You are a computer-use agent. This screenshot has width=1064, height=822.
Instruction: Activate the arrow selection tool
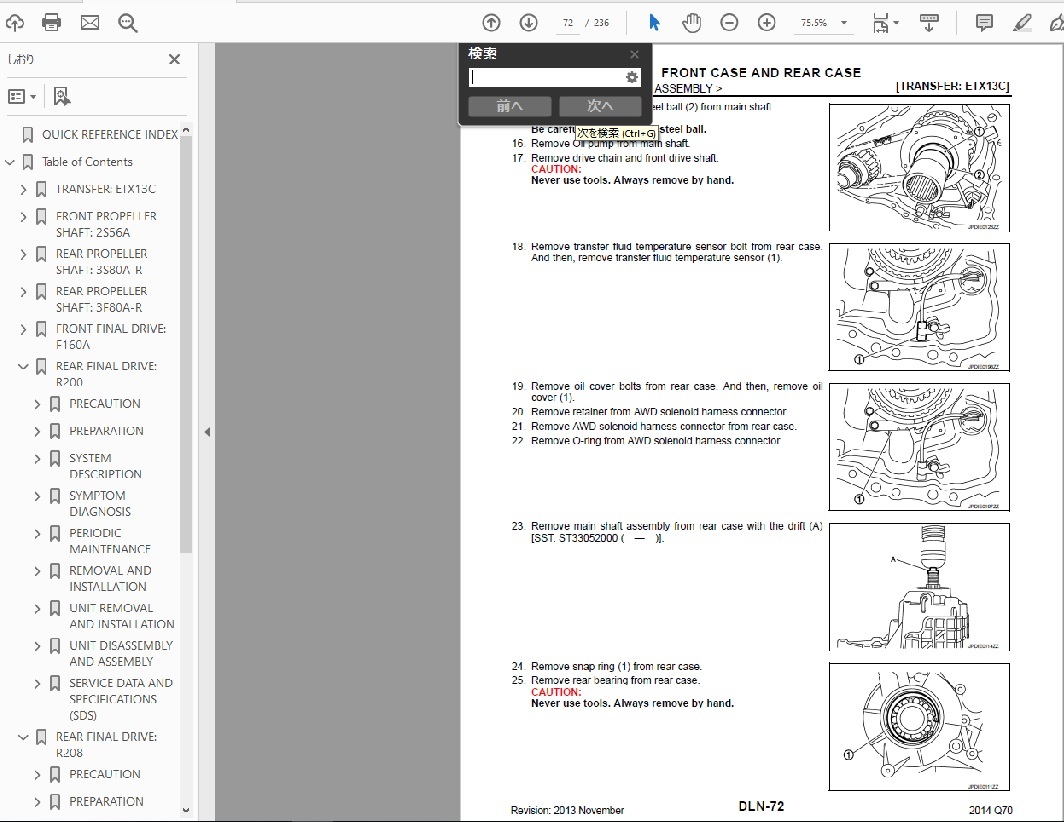tap(654, 22)
